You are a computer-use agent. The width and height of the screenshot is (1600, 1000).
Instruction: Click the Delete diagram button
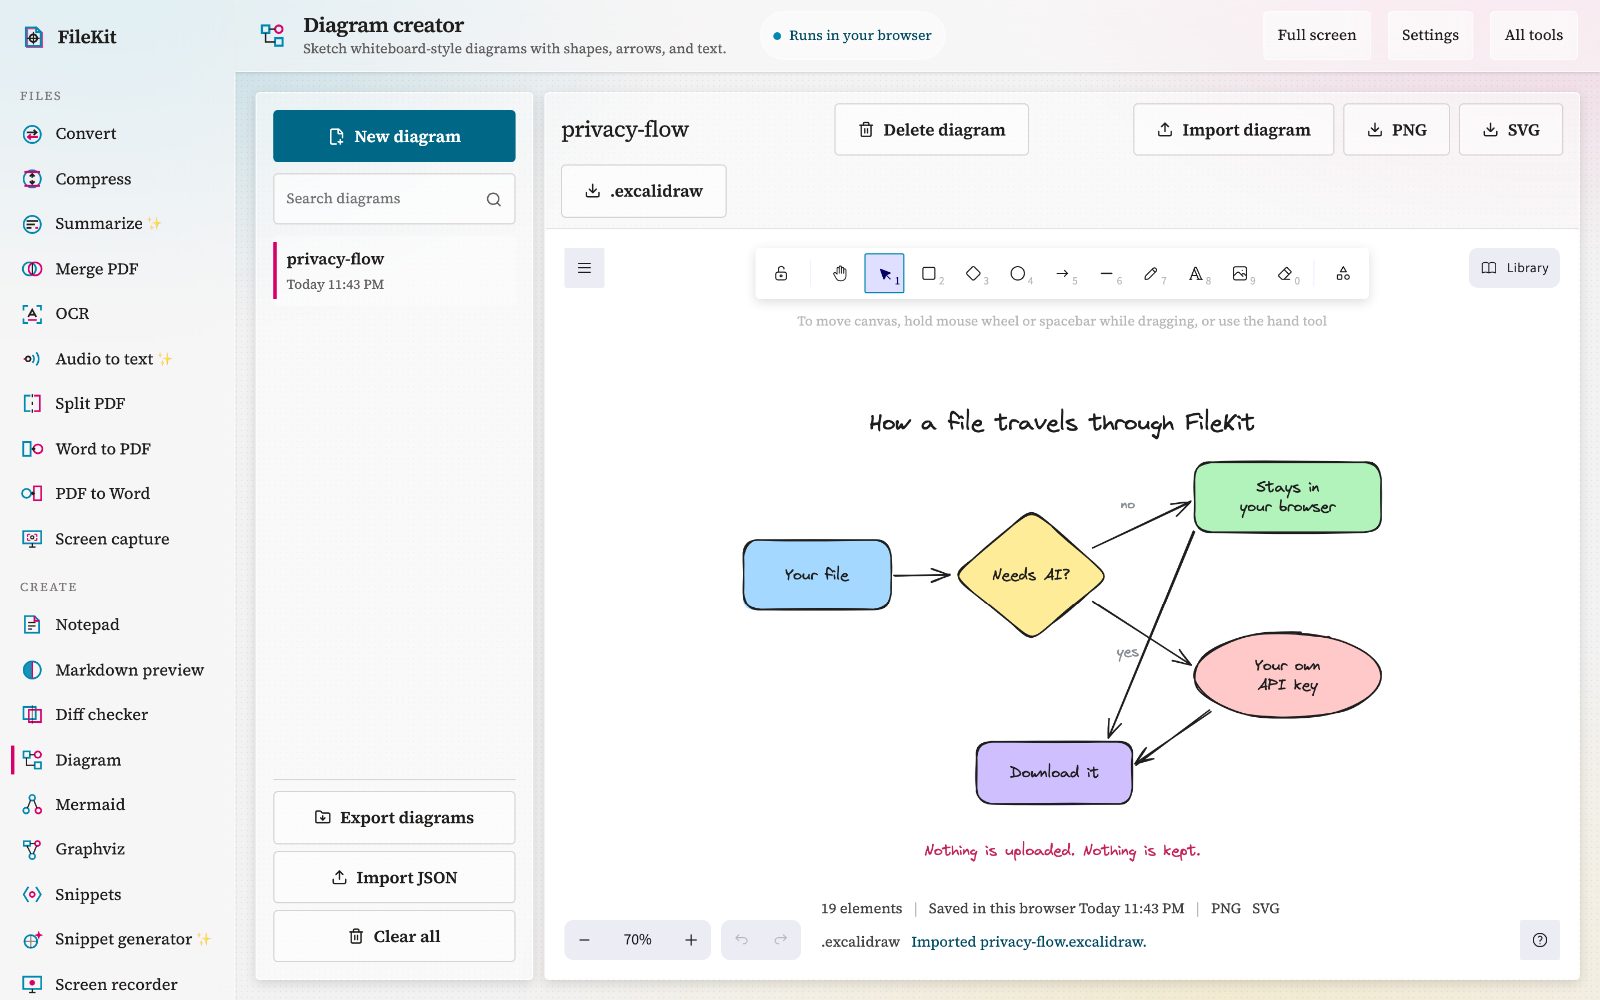(x=931, y=130)
